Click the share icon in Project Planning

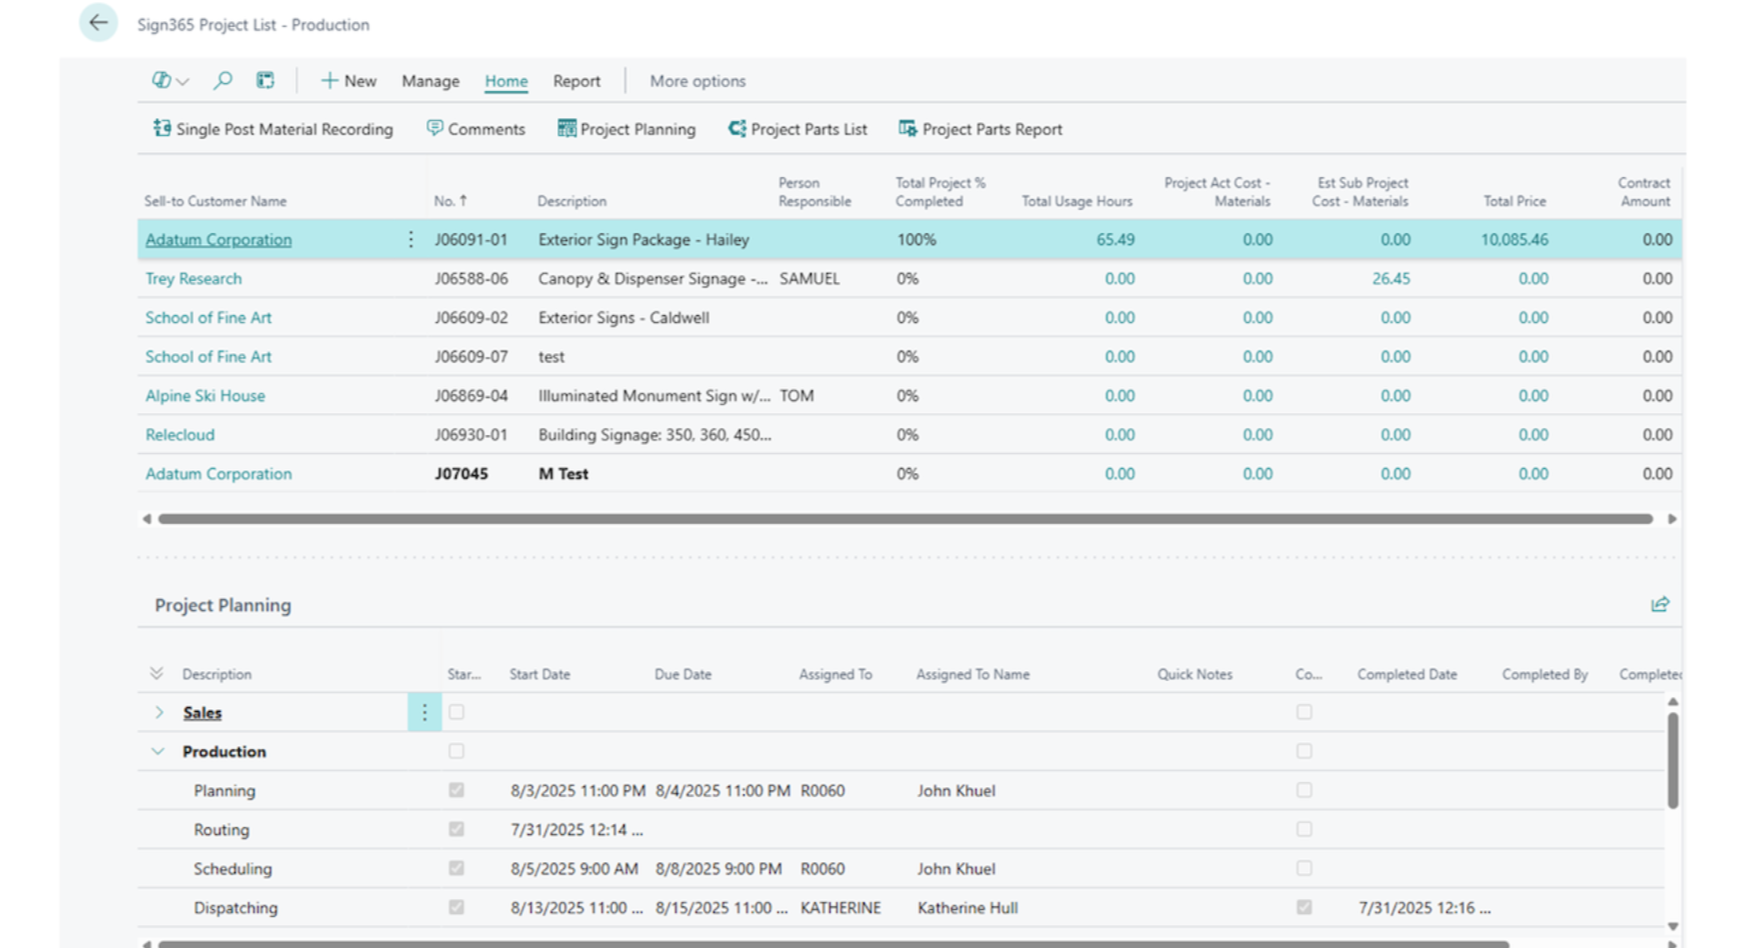pos(1660,604)
